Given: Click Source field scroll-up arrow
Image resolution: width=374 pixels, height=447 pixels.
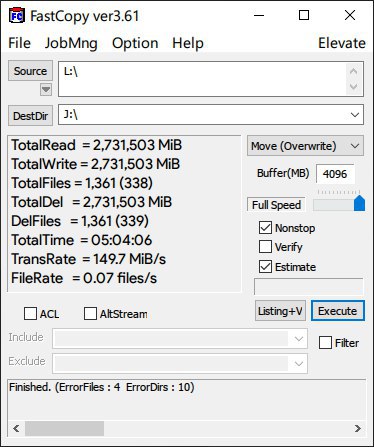Looking at the screenshot, I should click(x=354, y=71).
